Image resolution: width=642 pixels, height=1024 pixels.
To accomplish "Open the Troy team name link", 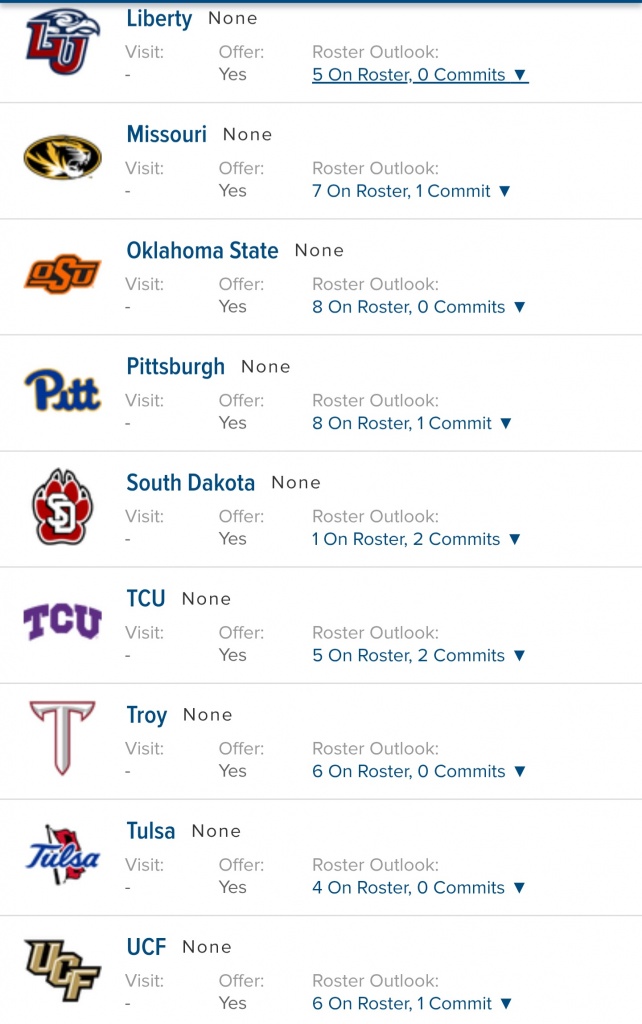I will point(147,715).
